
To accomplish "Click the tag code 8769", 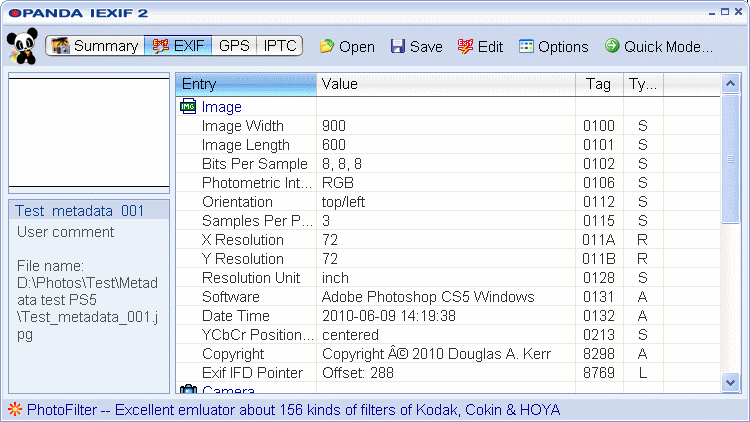I will [599, 373].
